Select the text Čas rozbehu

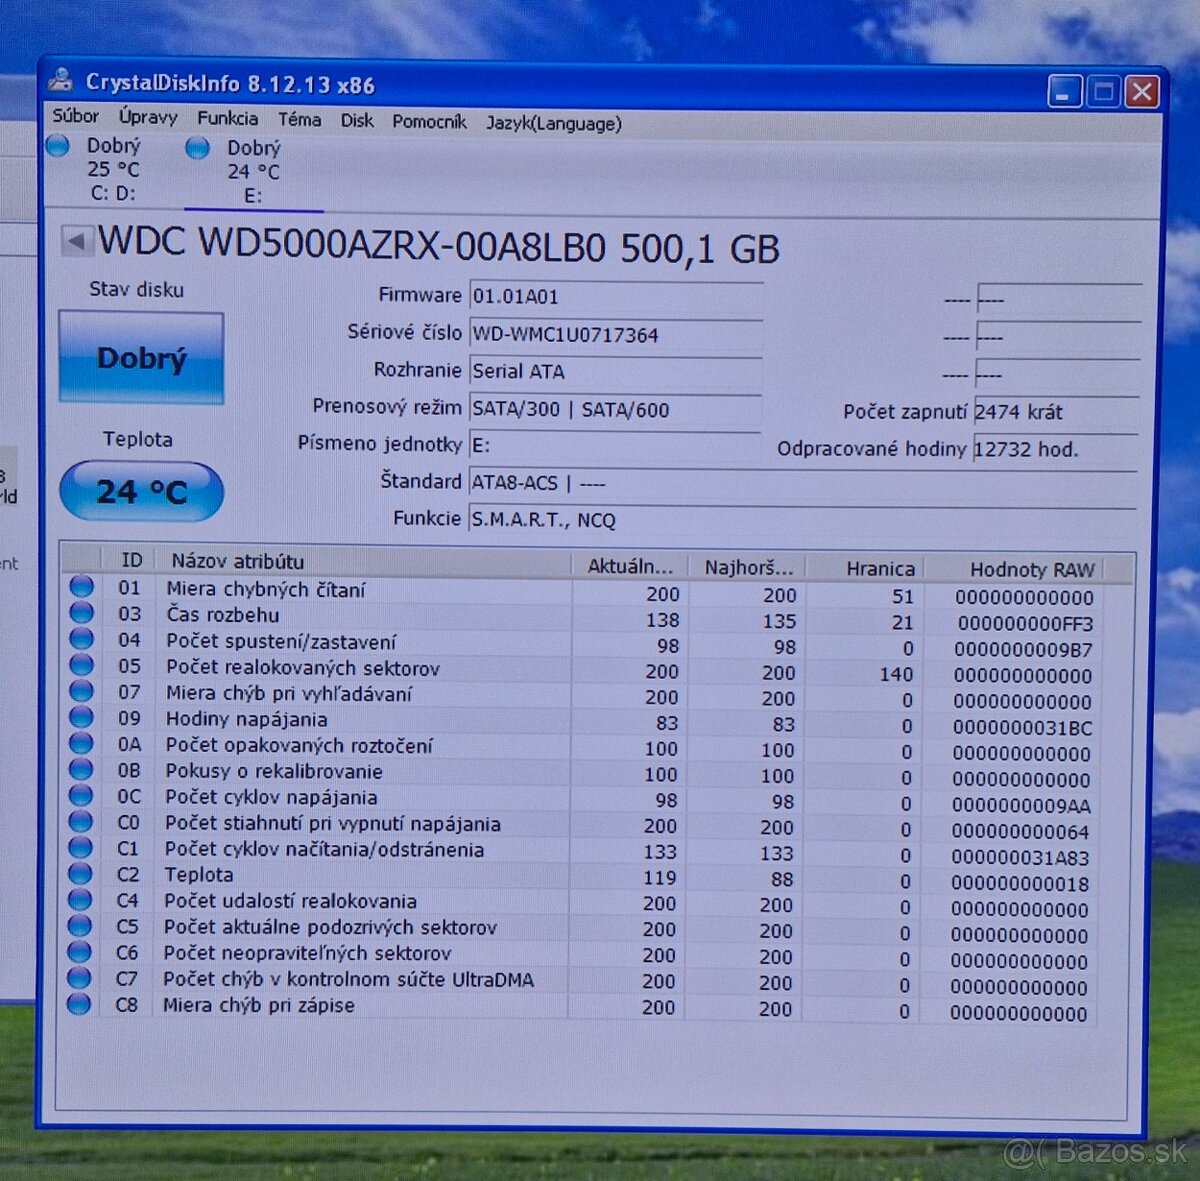(223, 615)
